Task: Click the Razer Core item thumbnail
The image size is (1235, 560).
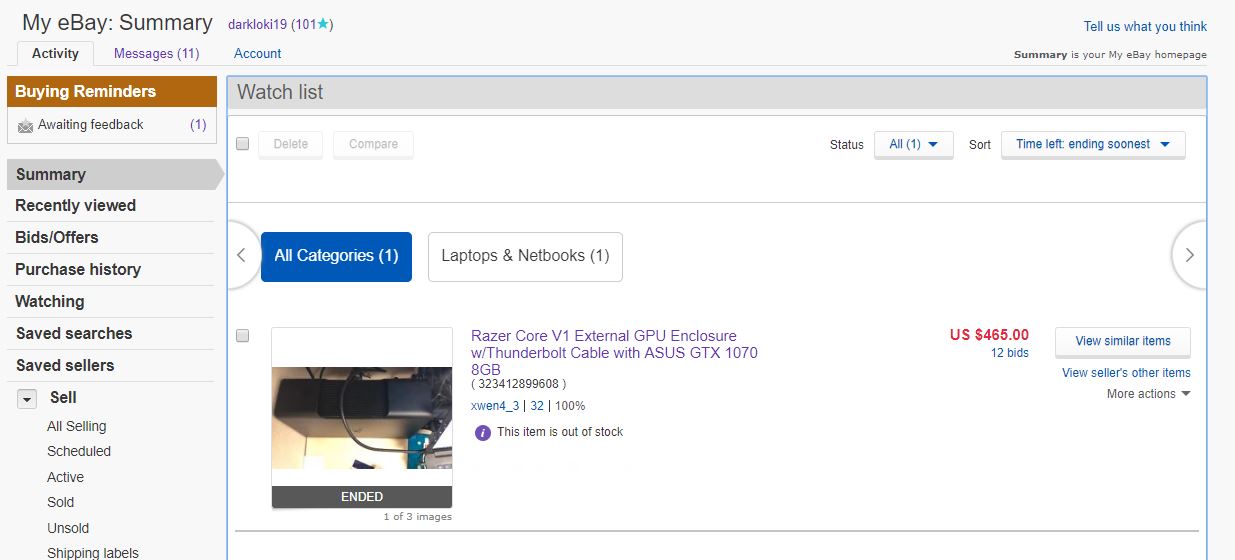Action: [x=362, y=418]
